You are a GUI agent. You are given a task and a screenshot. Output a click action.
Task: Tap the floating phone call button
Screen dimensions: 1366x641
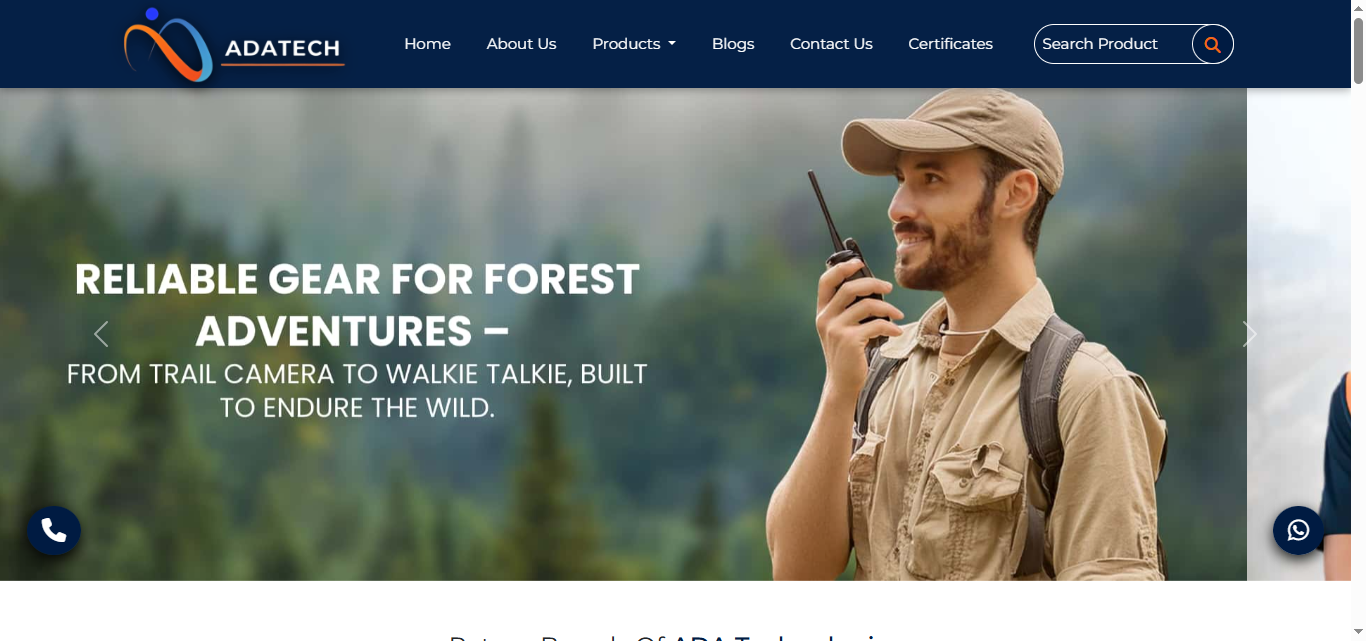point(54,530)
